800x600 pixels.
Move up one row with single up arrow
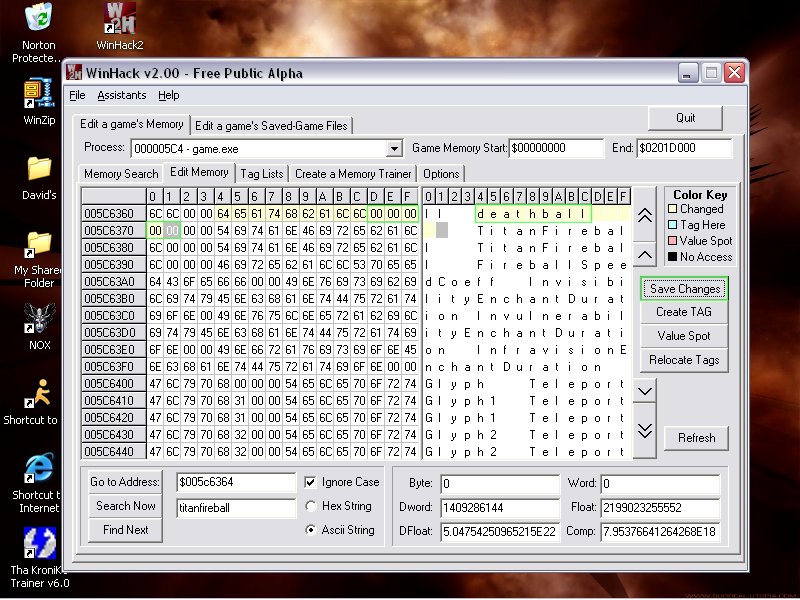click(644, 254)
